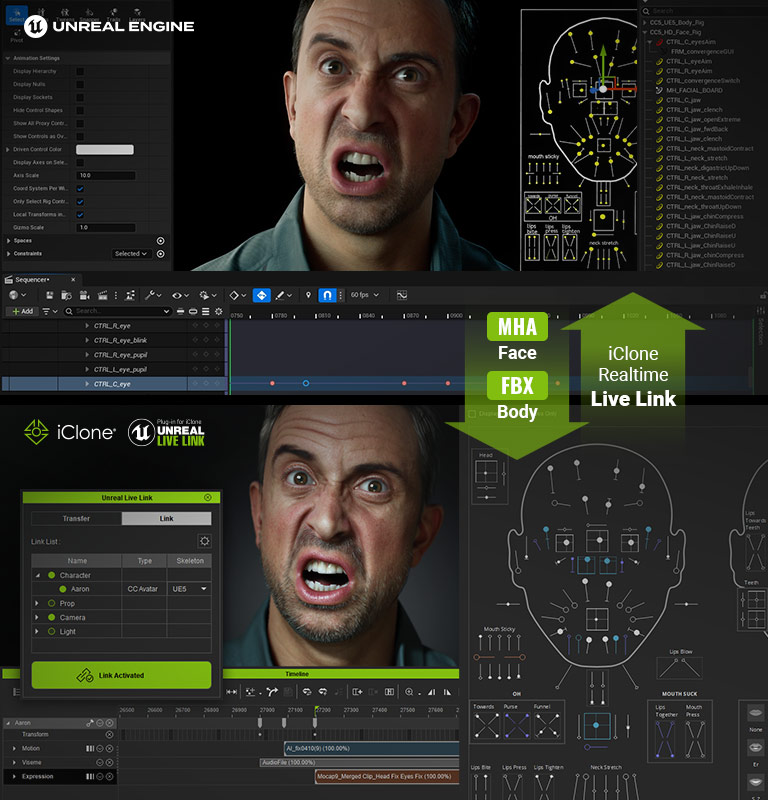
Task: Click the Add button in Sequencer
Action: (x=22, y=311)
